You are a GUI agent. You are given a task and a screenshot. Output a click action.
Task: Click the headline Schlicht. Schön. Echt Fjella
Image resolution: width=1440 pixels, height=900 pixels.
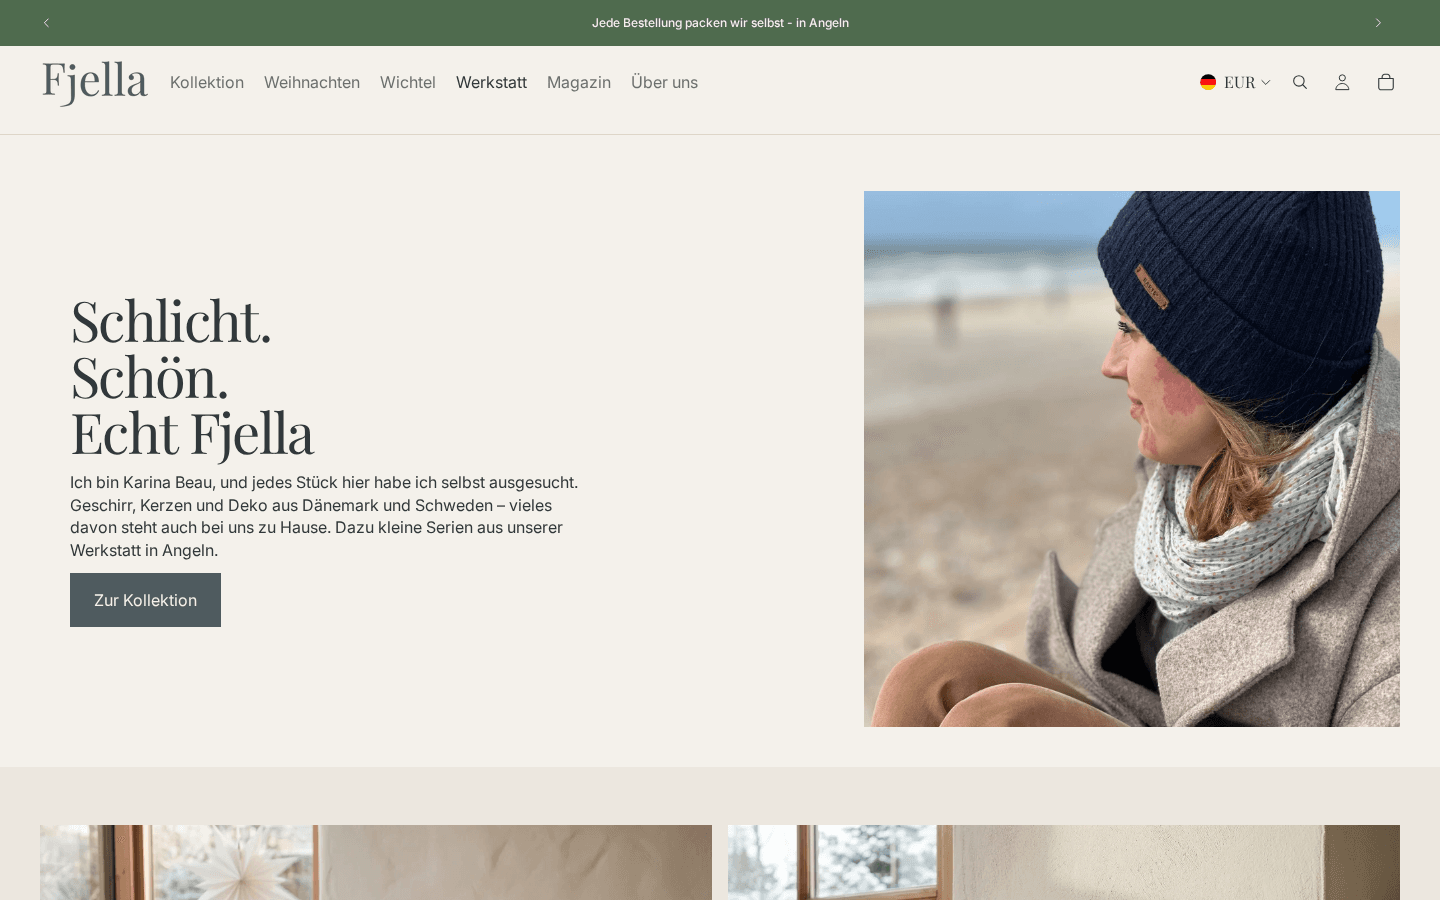click(x=192, y=377)
